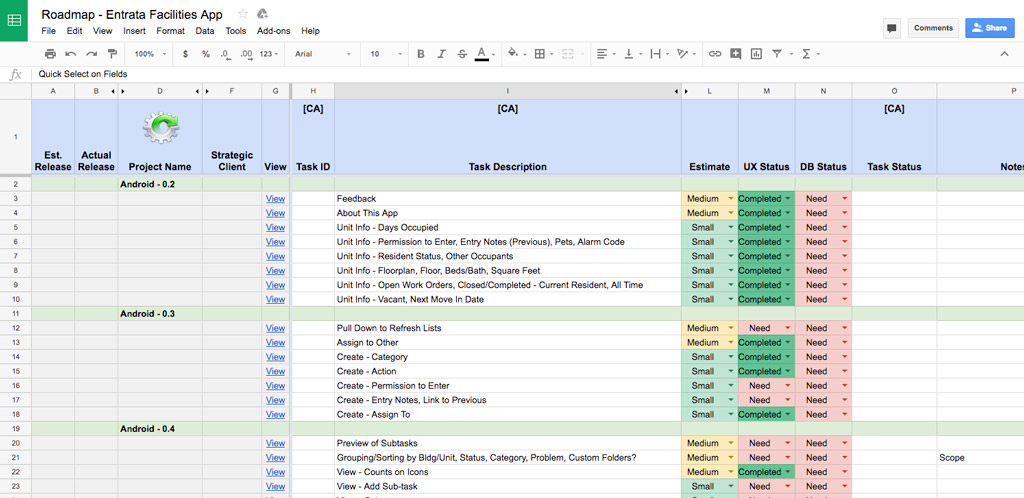Insert a chart
Image resolution: width=1024 pixels, height=498 pixels.
tap(756, 54)
